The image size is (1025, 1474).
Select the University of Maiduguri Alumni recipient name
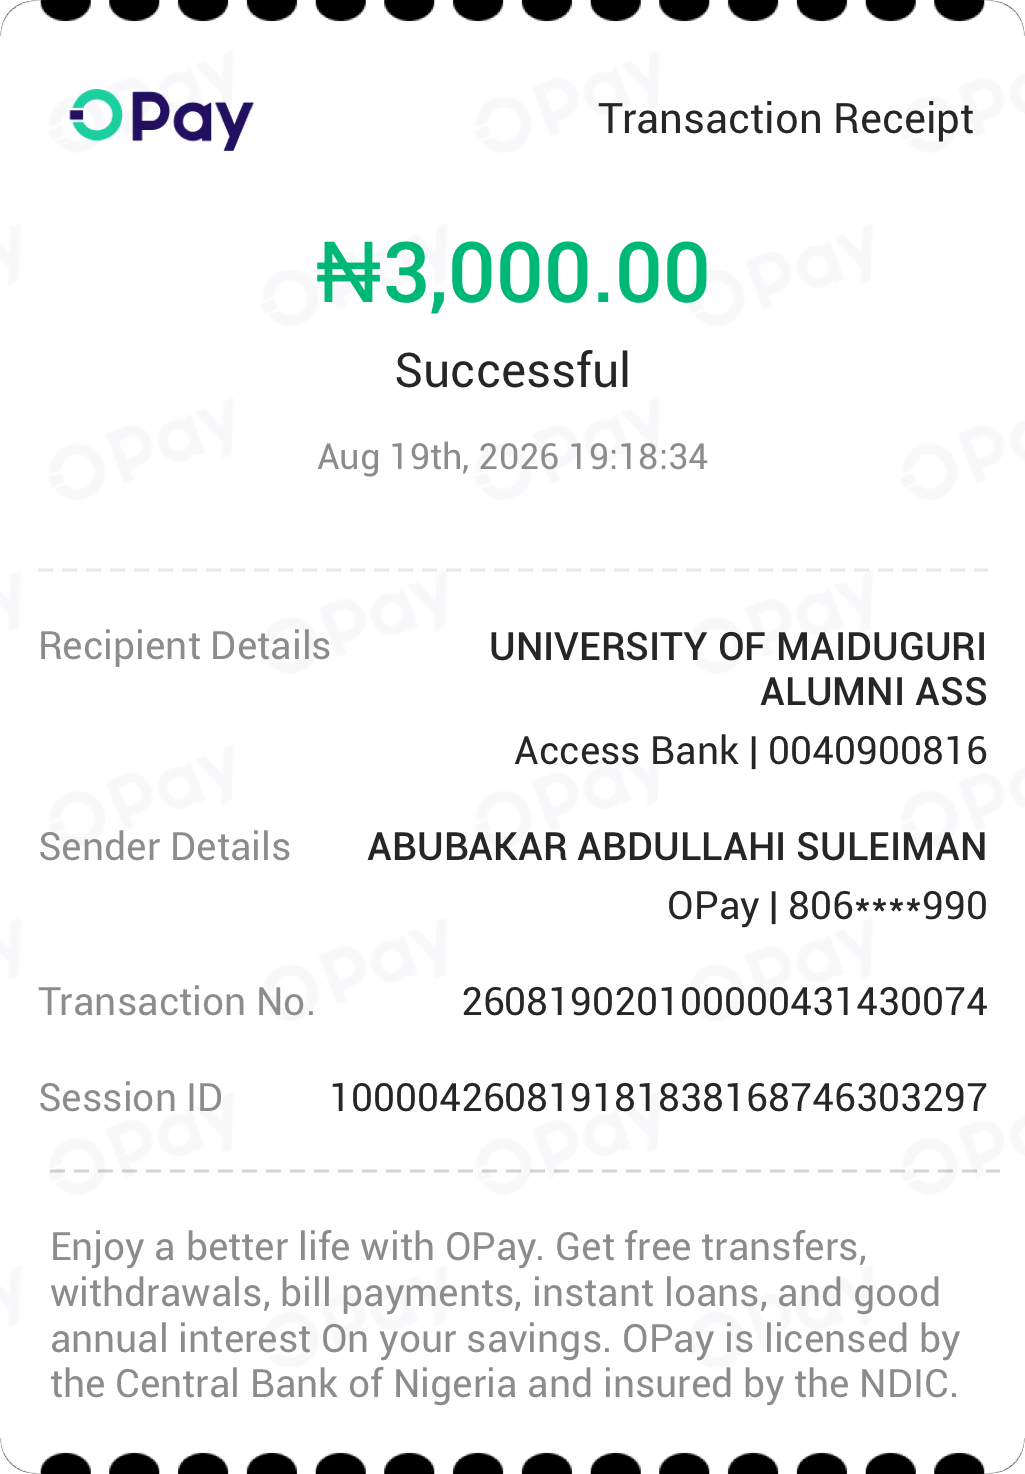click(x=738, y=669)
